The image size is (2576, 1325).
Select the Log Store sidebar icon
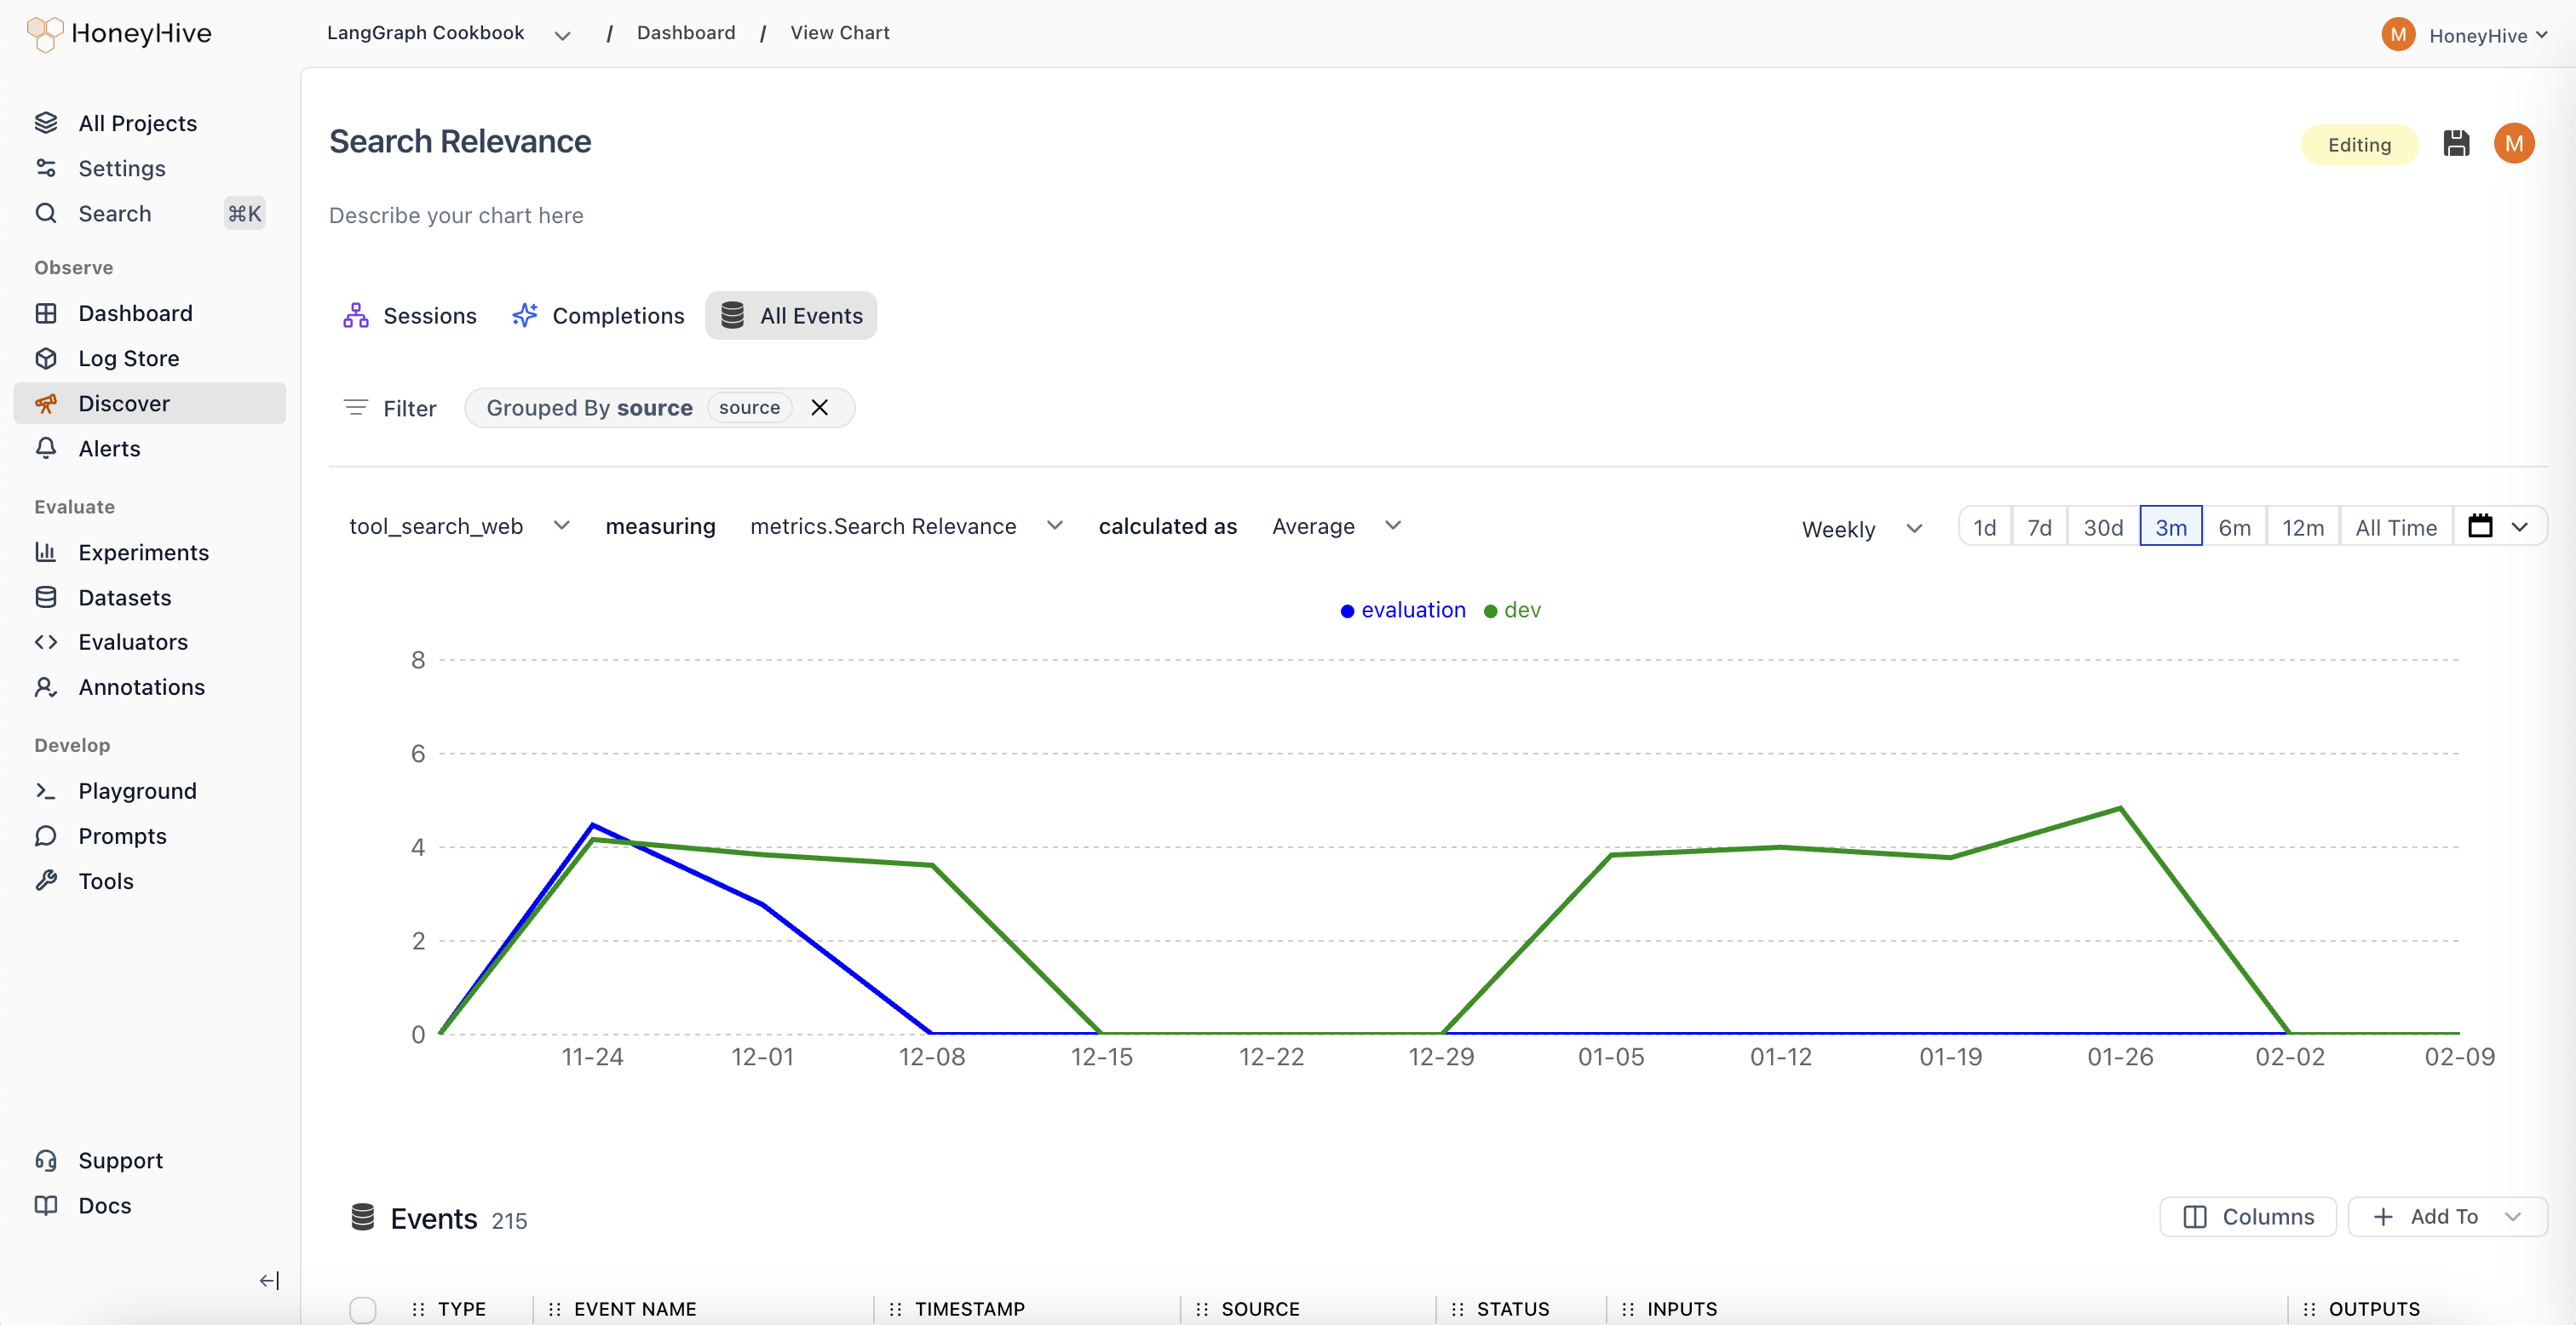(47, 357)
